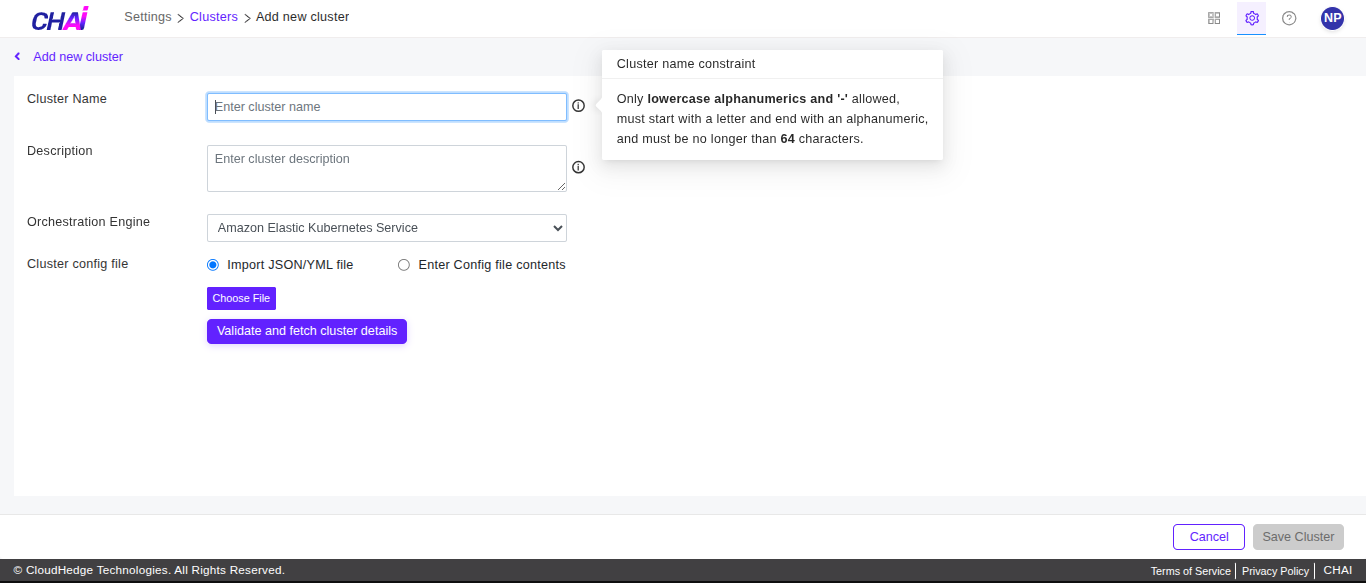The width and height of the screenshot is (1366, 583).
Task: Click the Description info icon
Action: click(x=578, y=167)
